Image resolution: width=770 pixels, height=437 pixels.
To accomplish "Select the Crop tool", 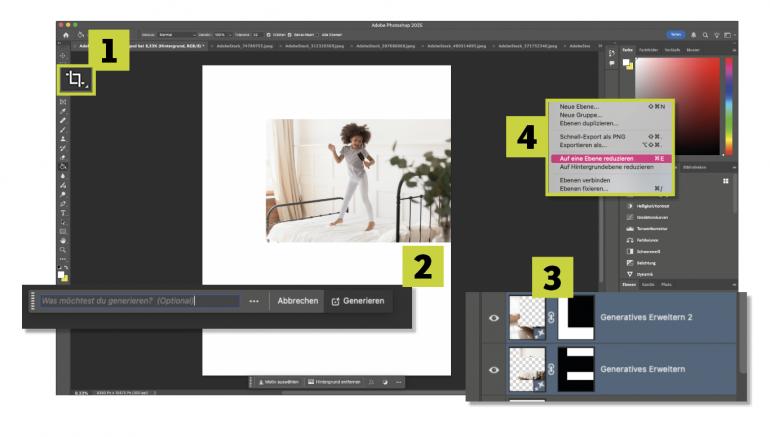I will coord(76,79).
